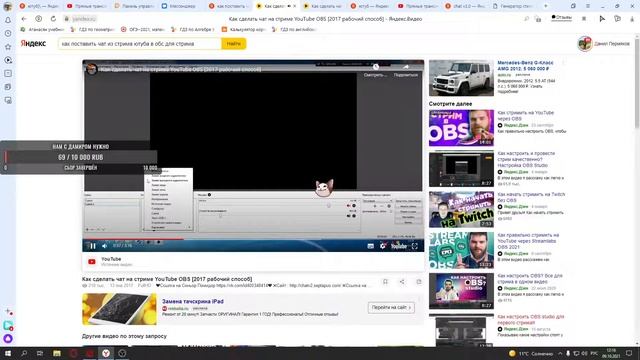The image size is (640, 360).
Task: Click the downloads icon in browser toolbar
Action: tap(632, 19)
